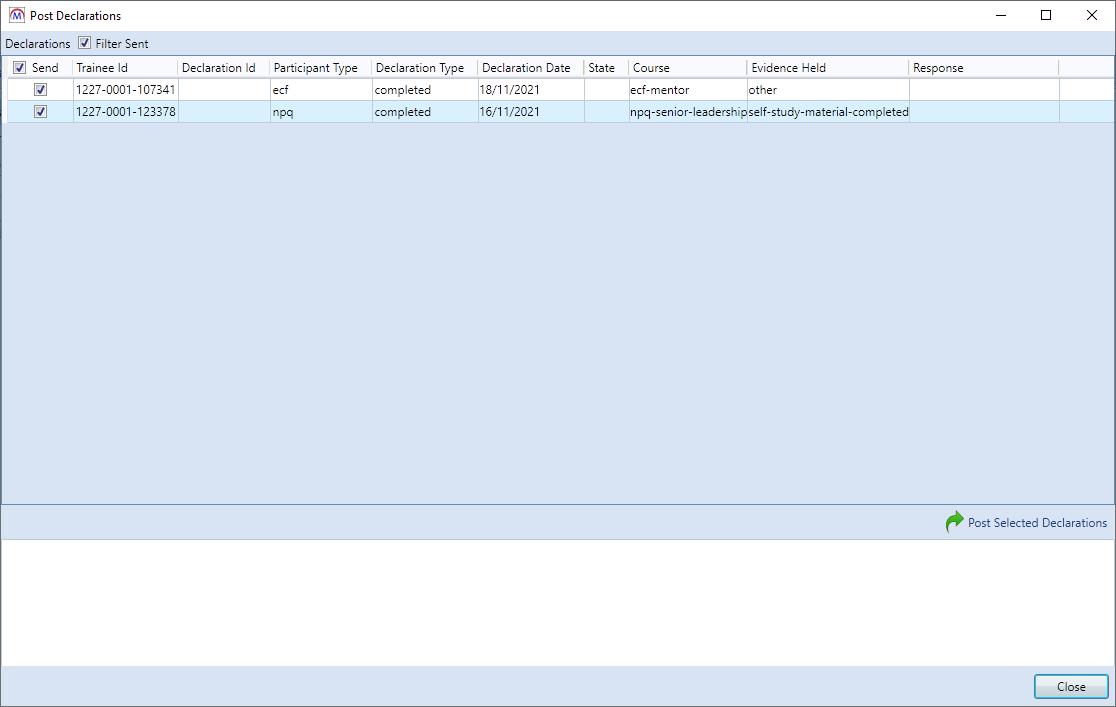The height and width of the screenshot is (707, 1116).
Task: Click the app logo in title bar
Action: [16, 15]
